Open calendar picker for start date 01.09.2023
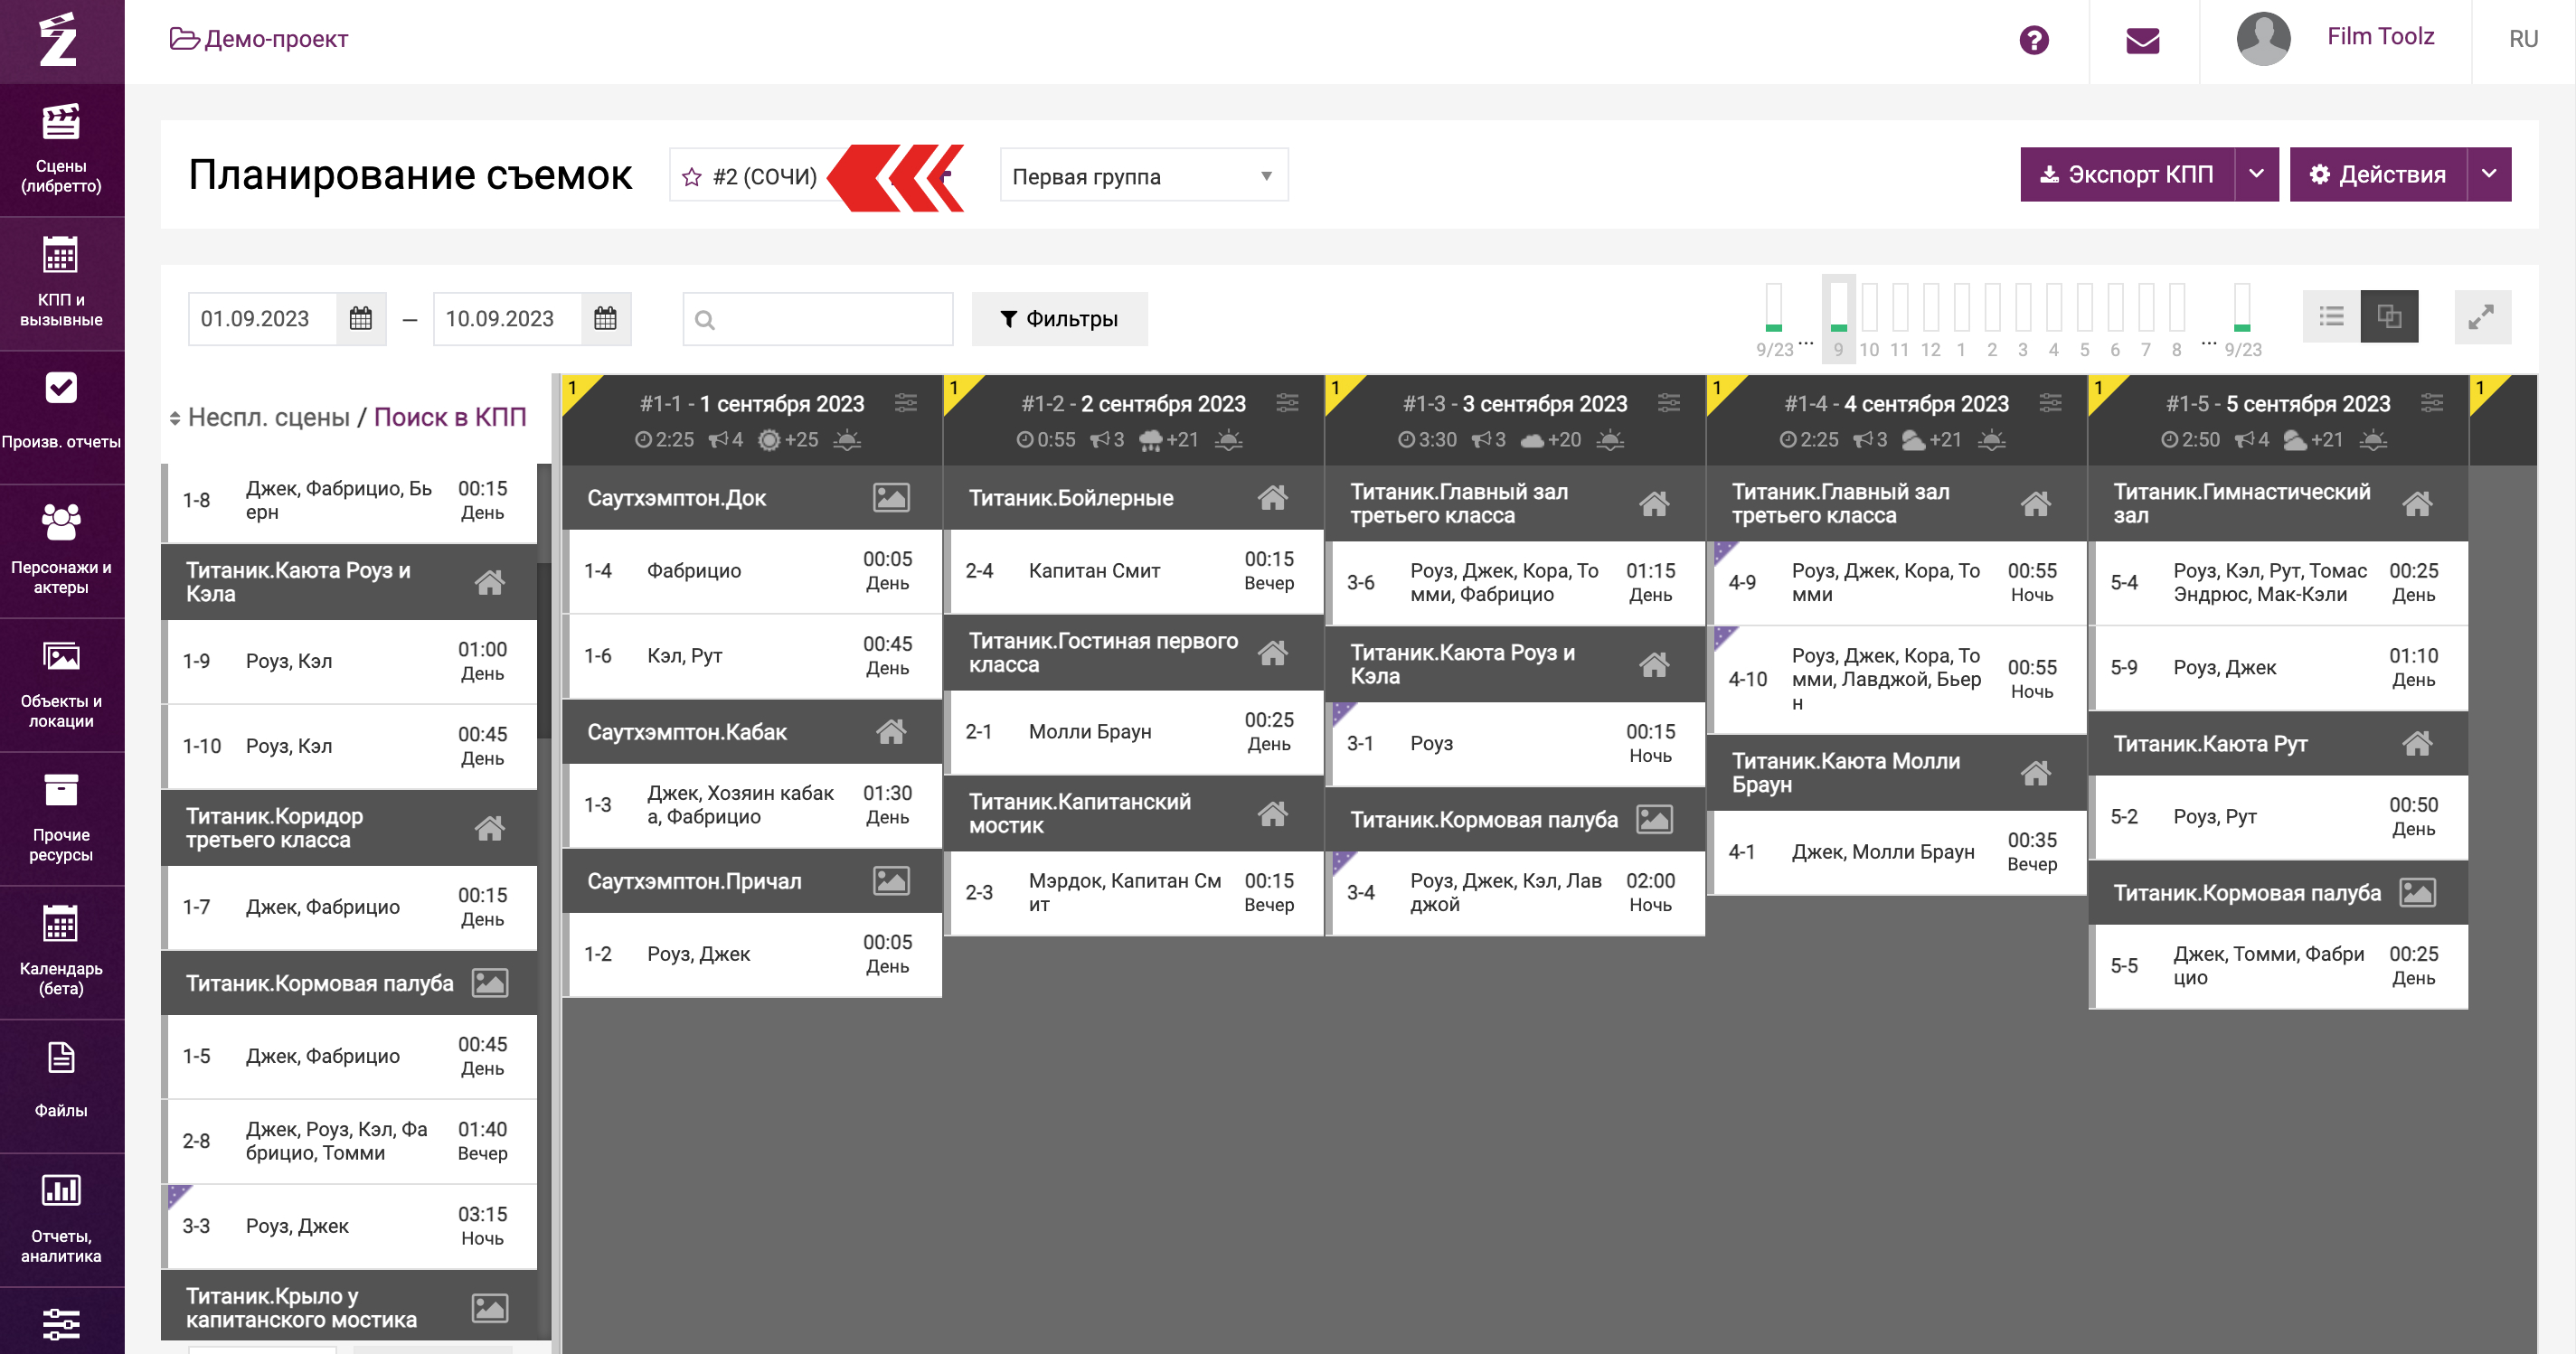The image size is (2576, 1354). [x=361, y=319]
